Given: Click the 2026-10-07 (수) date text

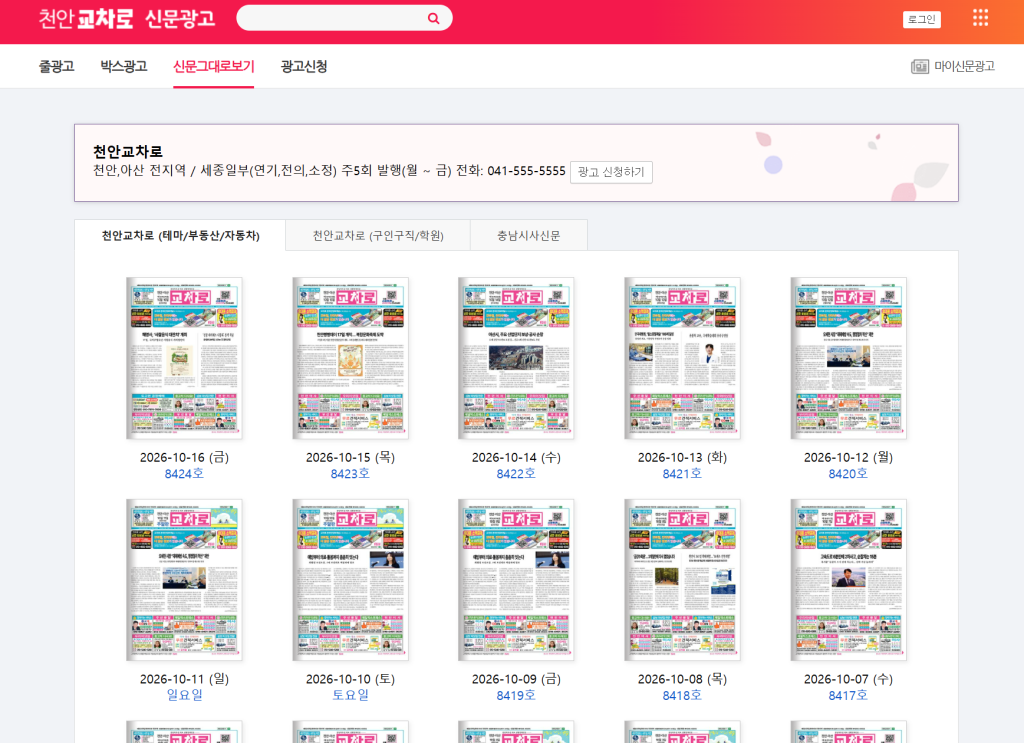Looking at the screenshot, I should pos(848,679).
